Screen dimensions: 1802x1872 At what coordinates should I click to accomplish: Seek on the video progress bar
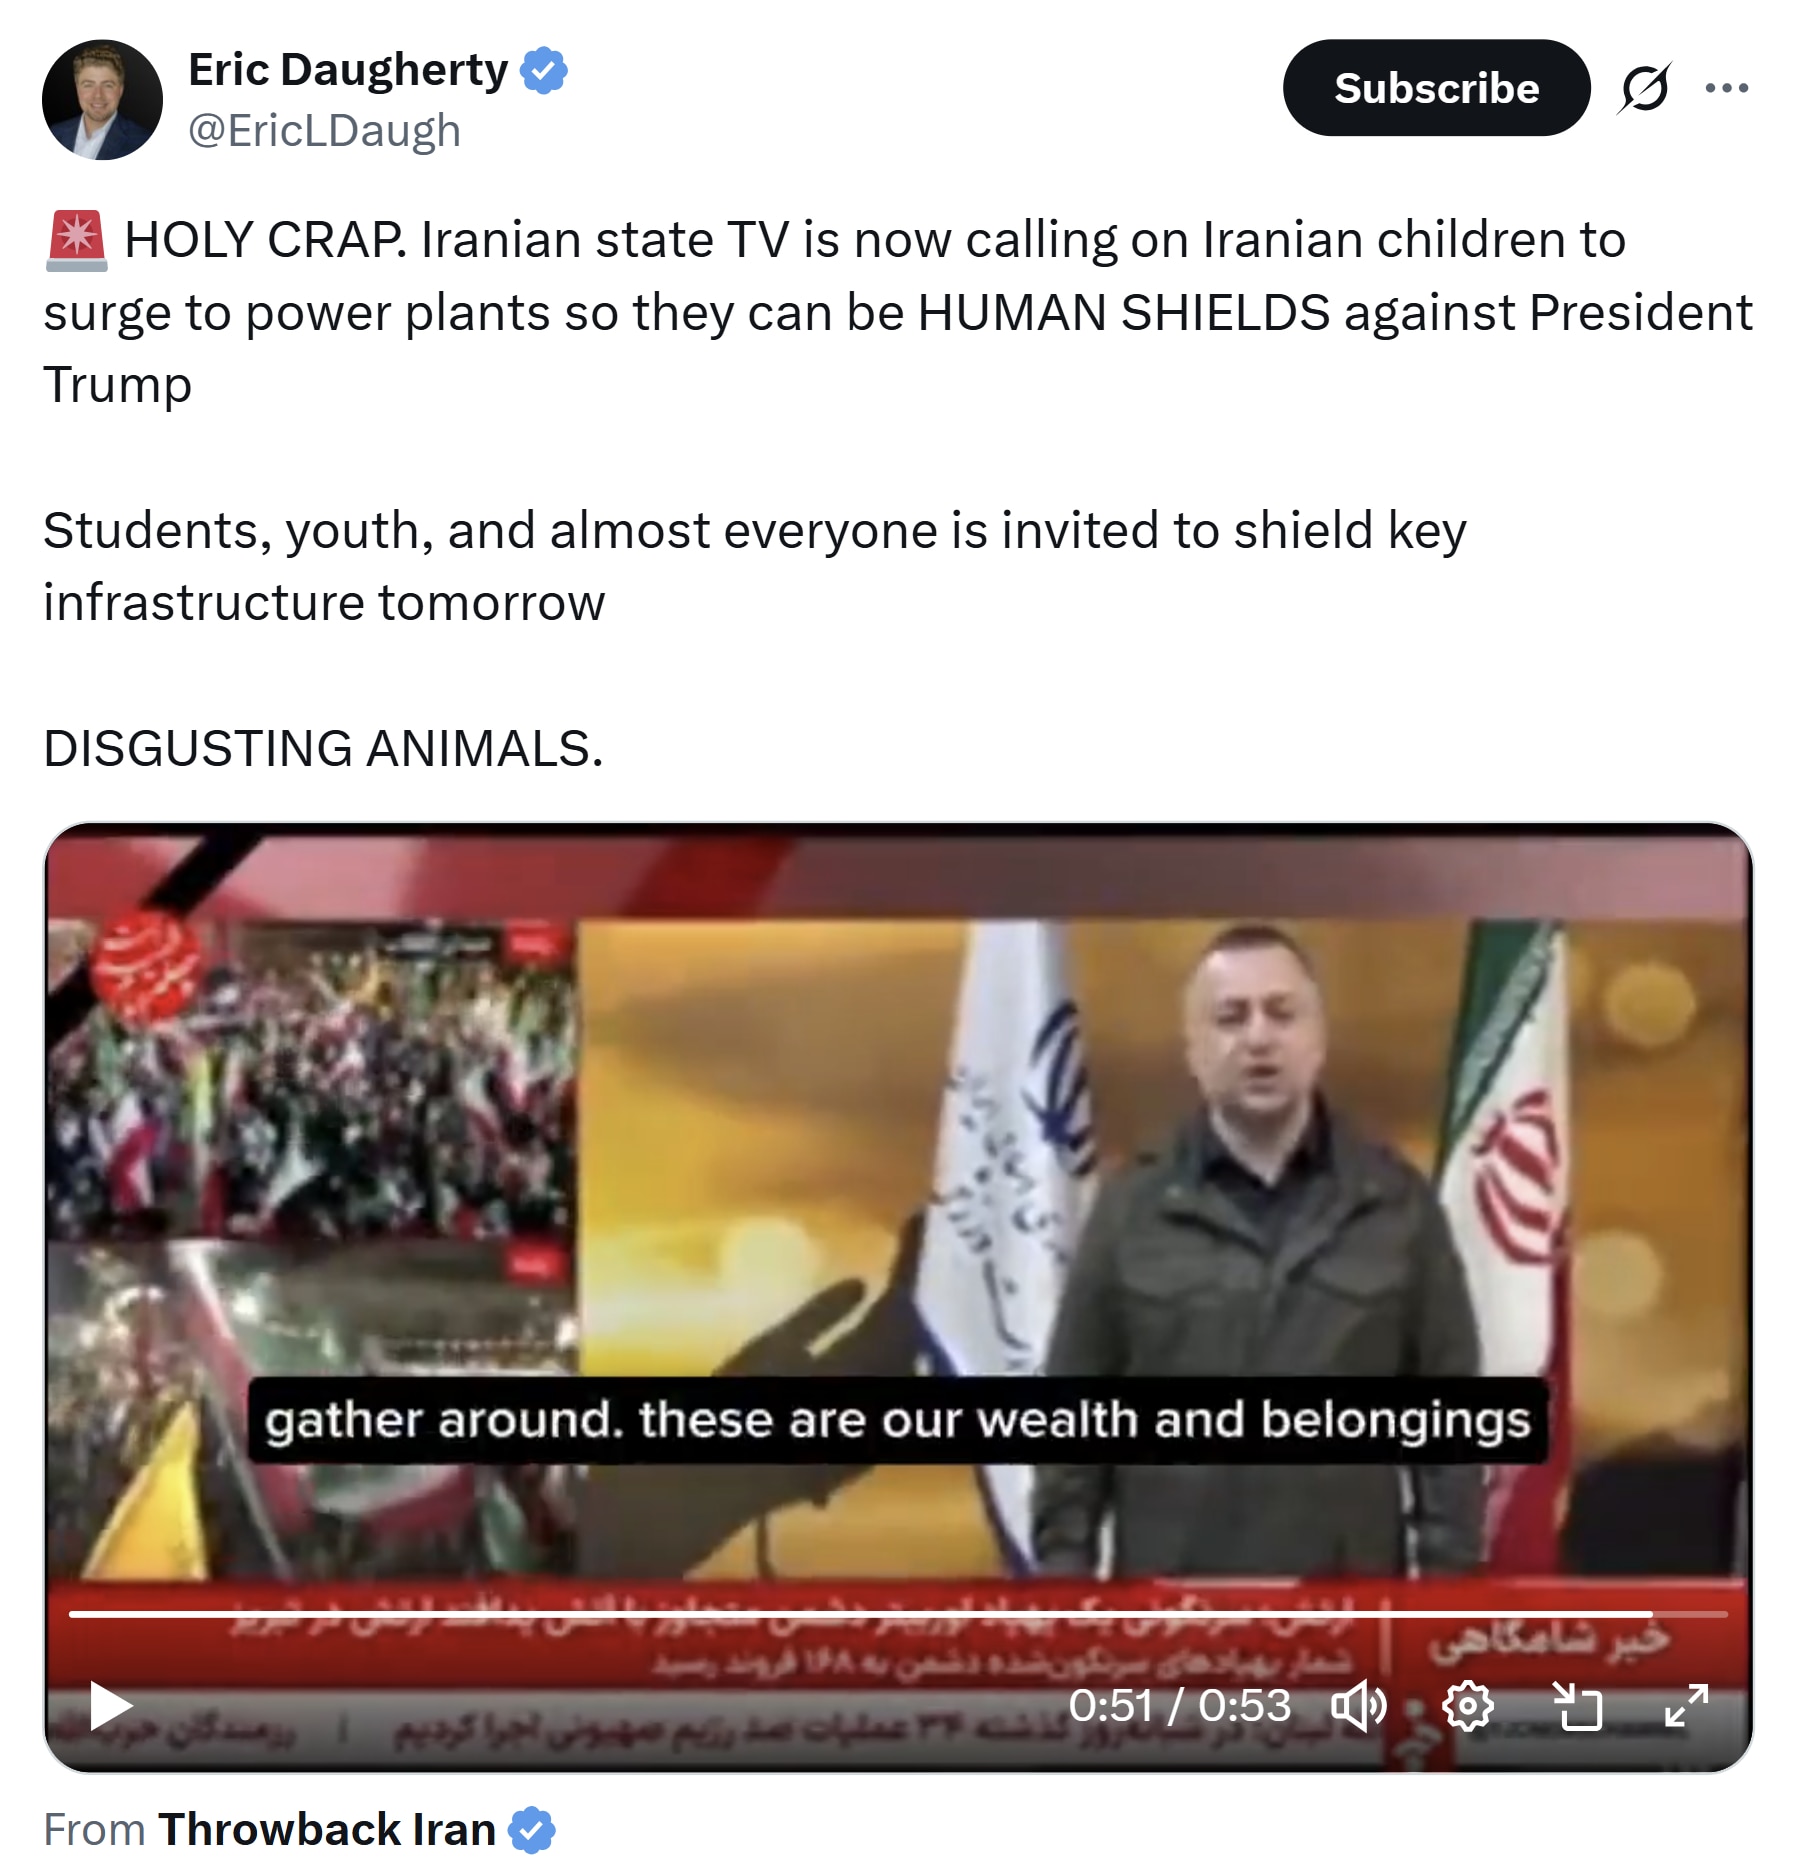[x=898, y=1614]
